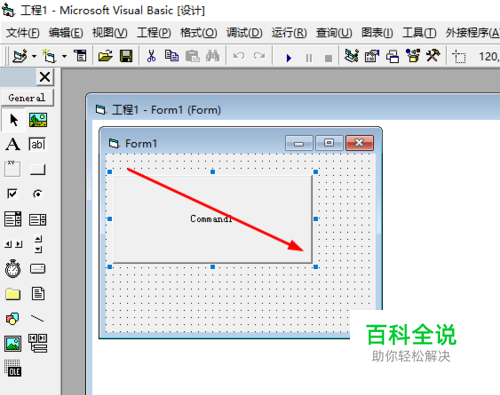Open the Properties Window
The image size is (500, 395).
tap(372, 56)
